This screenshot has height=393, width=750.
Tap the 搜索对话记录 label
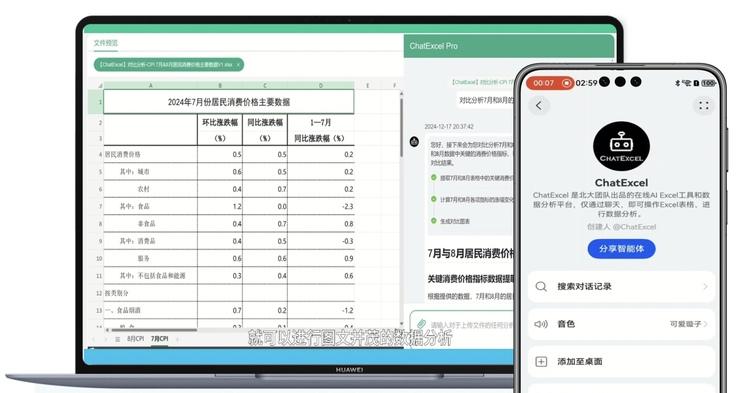tap(585, 286)
